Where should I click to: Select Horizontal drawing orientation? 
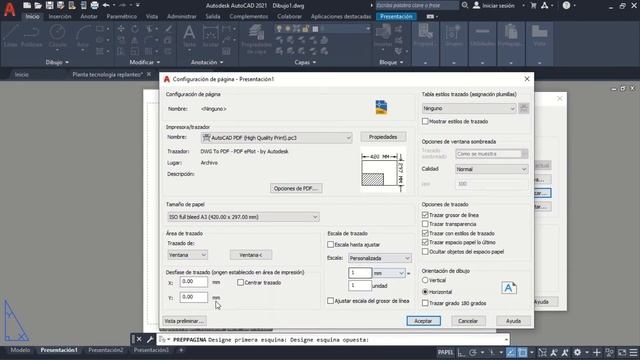[425, 292]
